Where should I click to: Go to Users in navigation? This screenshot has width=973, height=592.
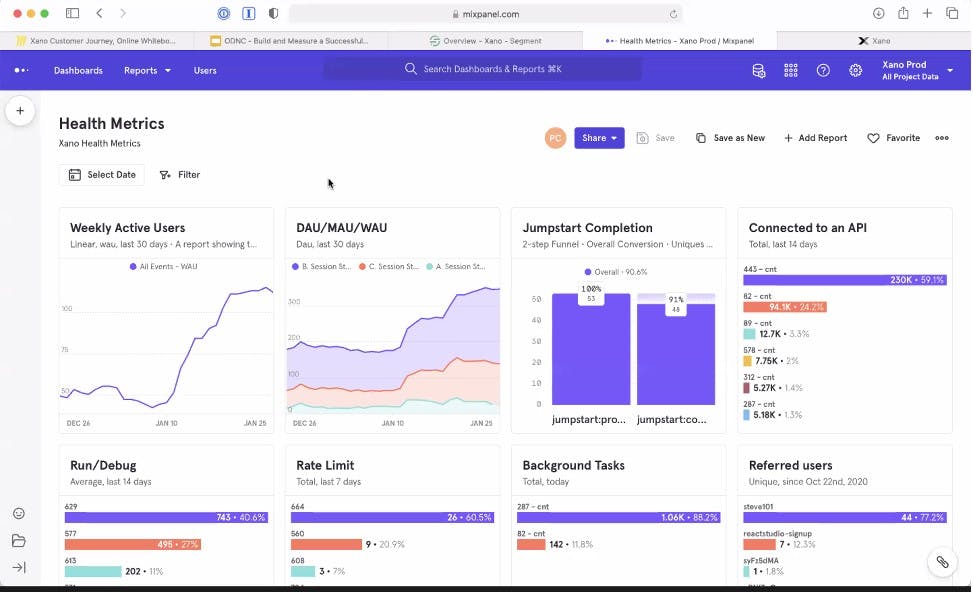tap(205, 70)
